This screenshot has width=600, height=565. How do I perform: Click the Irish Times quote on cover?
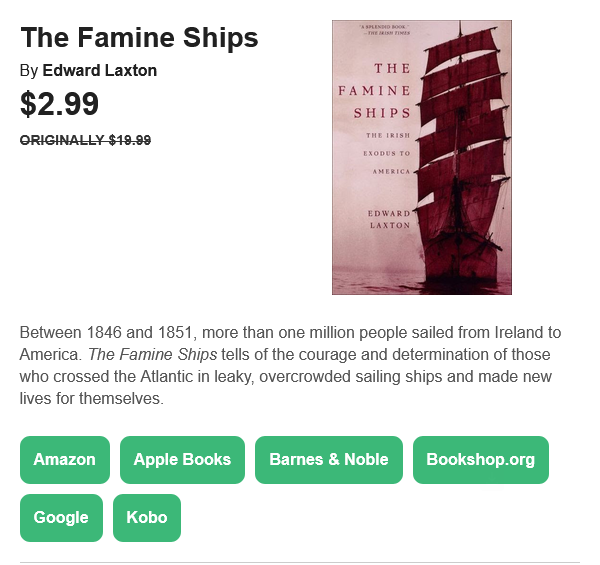[x=384, y=30]
